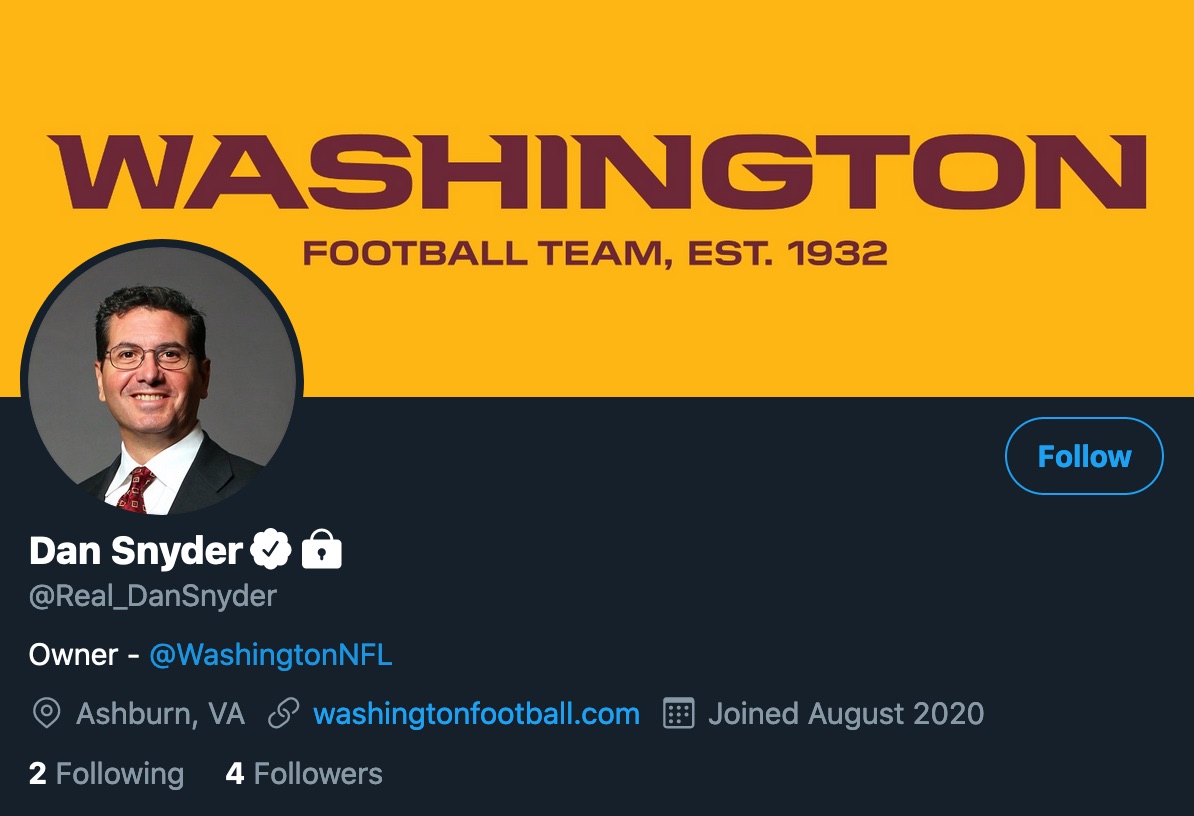Click the Follow button
The height and width of the screenshot is (816, 1194).
pyautogui.click(x=1084, y=456)
